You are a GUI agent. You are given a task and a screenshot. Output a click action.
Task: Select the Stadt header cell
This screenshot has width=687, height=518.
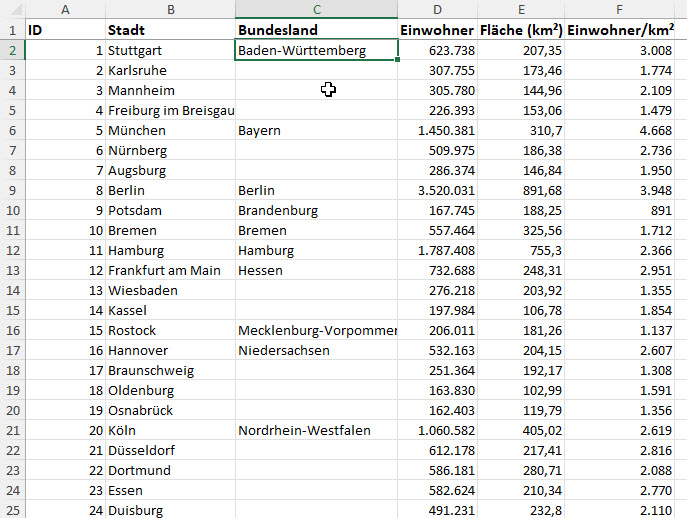click(x=170, y=30)
